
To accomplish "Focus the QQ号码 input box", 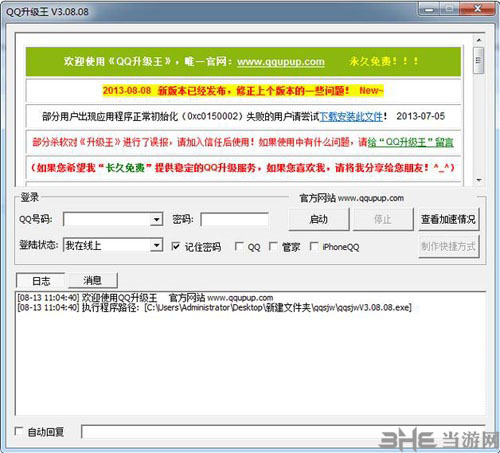I will (x=107, y=219).
